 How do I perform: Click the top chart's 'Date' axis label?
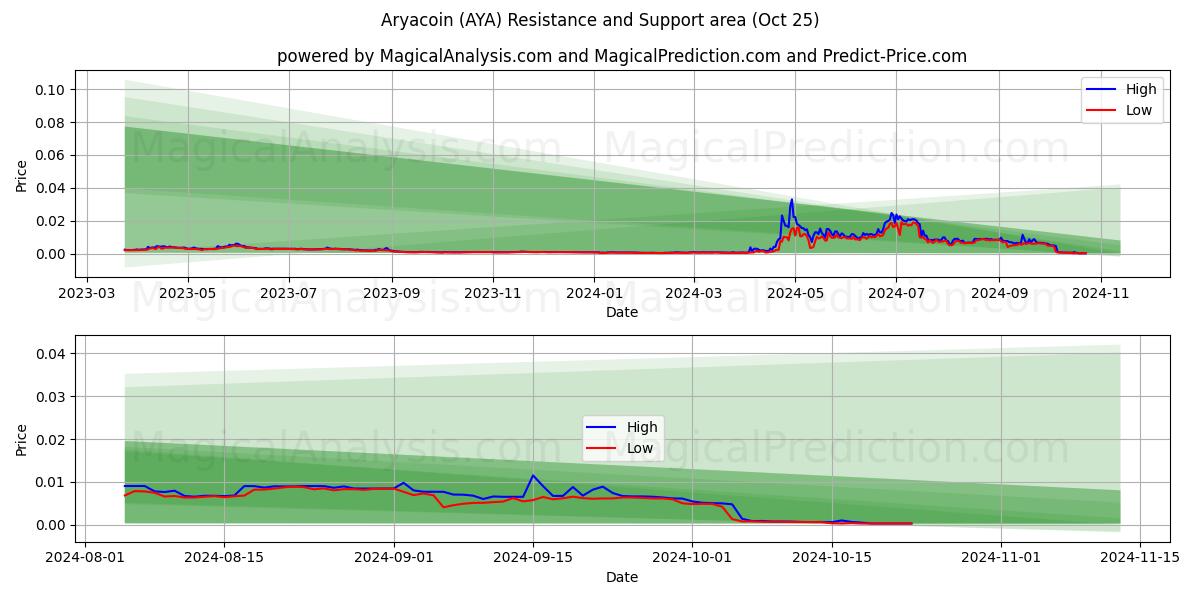click(622, 312)
